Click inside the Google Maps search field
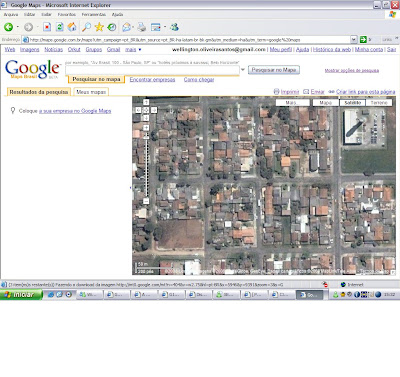The height and width of the screenshot is (377, 400). [x=152, y=70]
